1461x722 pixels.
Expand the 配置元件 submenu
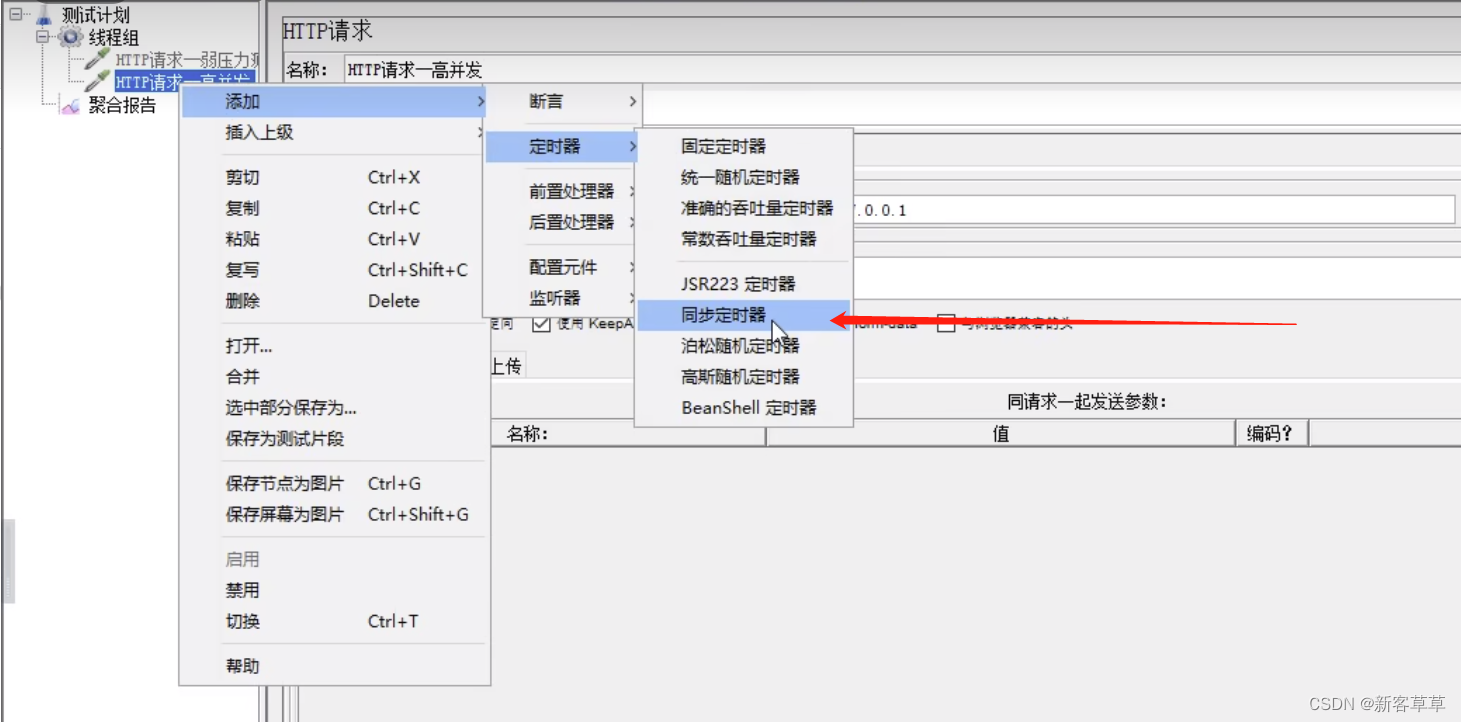tap(563, 267)
